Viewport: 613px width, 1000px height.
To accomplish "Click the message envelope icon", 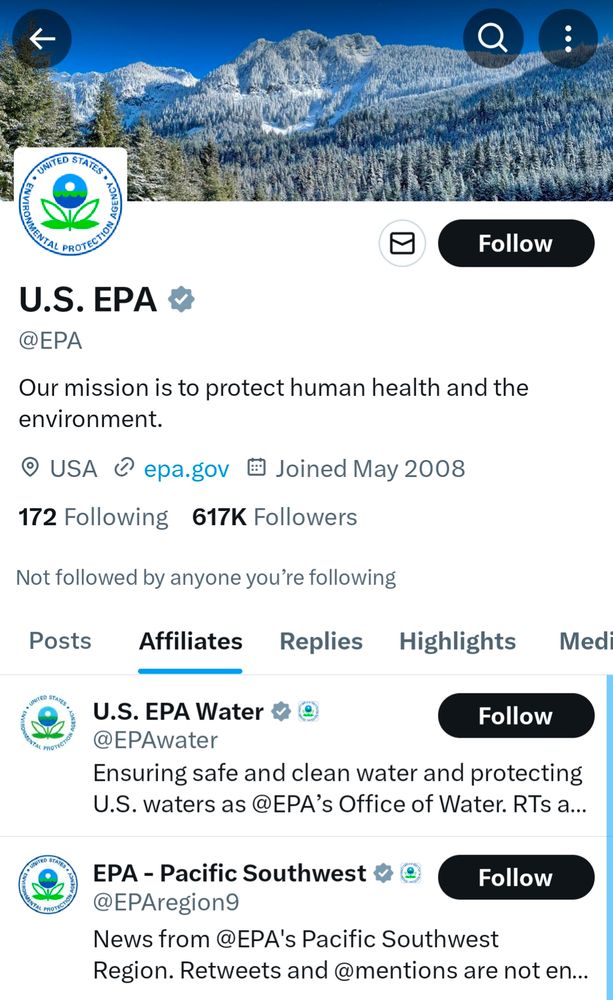I will (x=403, y=243).
